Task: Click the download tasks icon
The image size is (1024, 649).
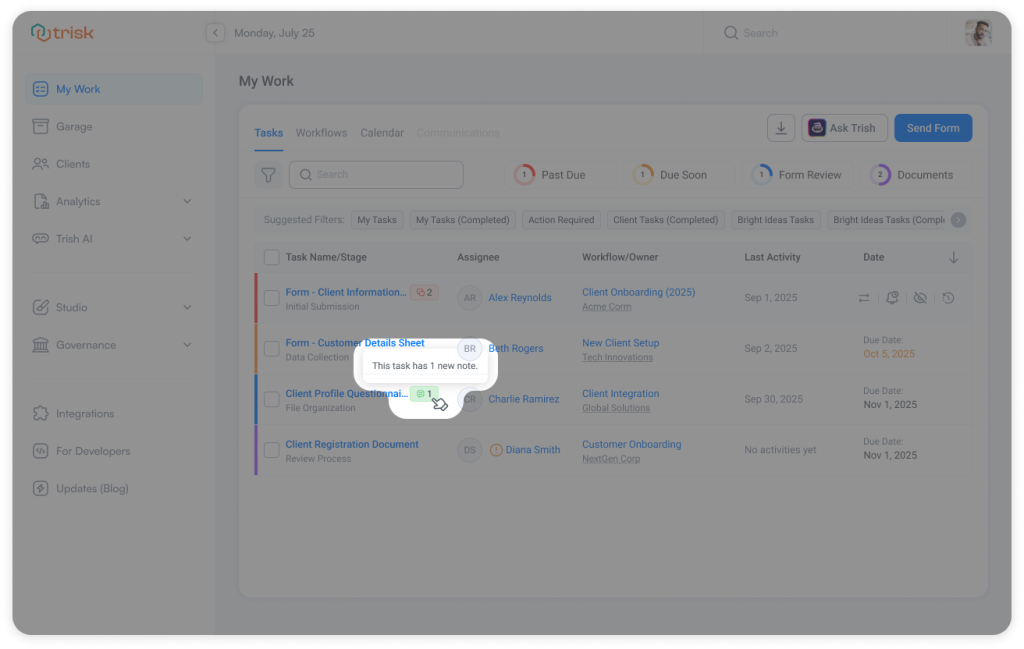Action: pos(781,127)
